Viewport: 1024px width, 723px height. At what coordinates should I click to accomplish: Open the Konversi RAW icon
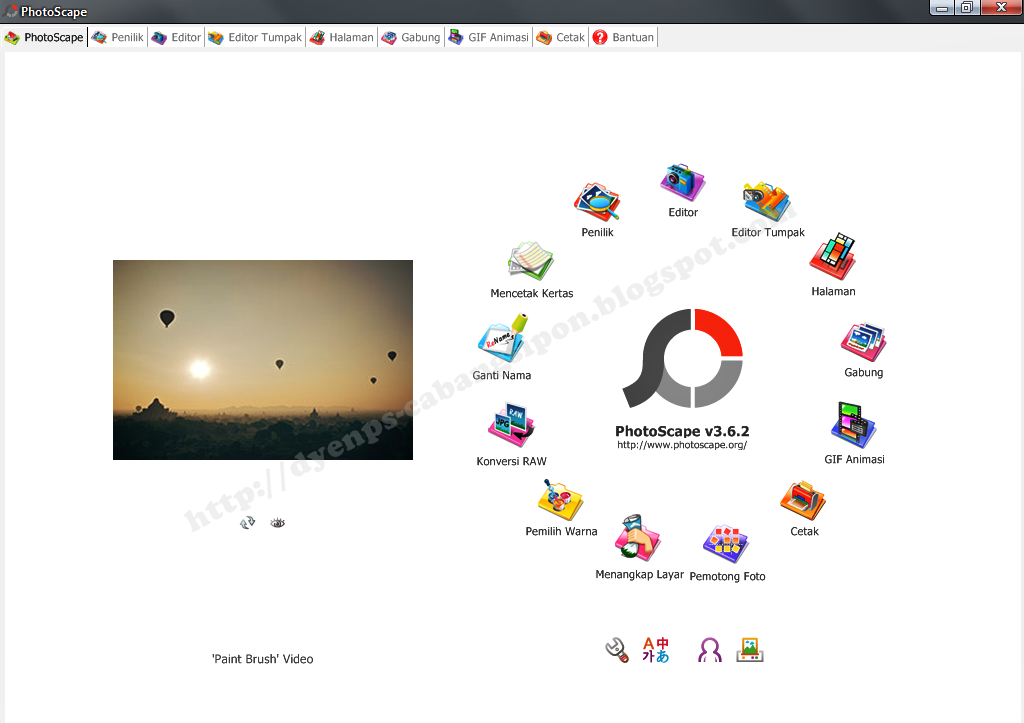pos(511,425)
